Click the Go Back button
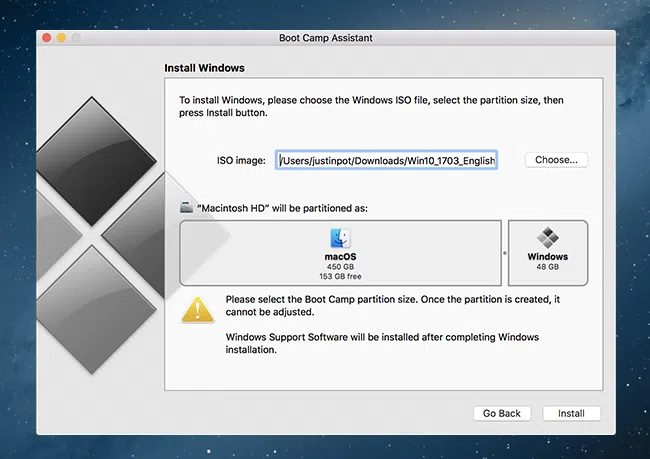Screen dimensions: 650x459 coord(502,413)
